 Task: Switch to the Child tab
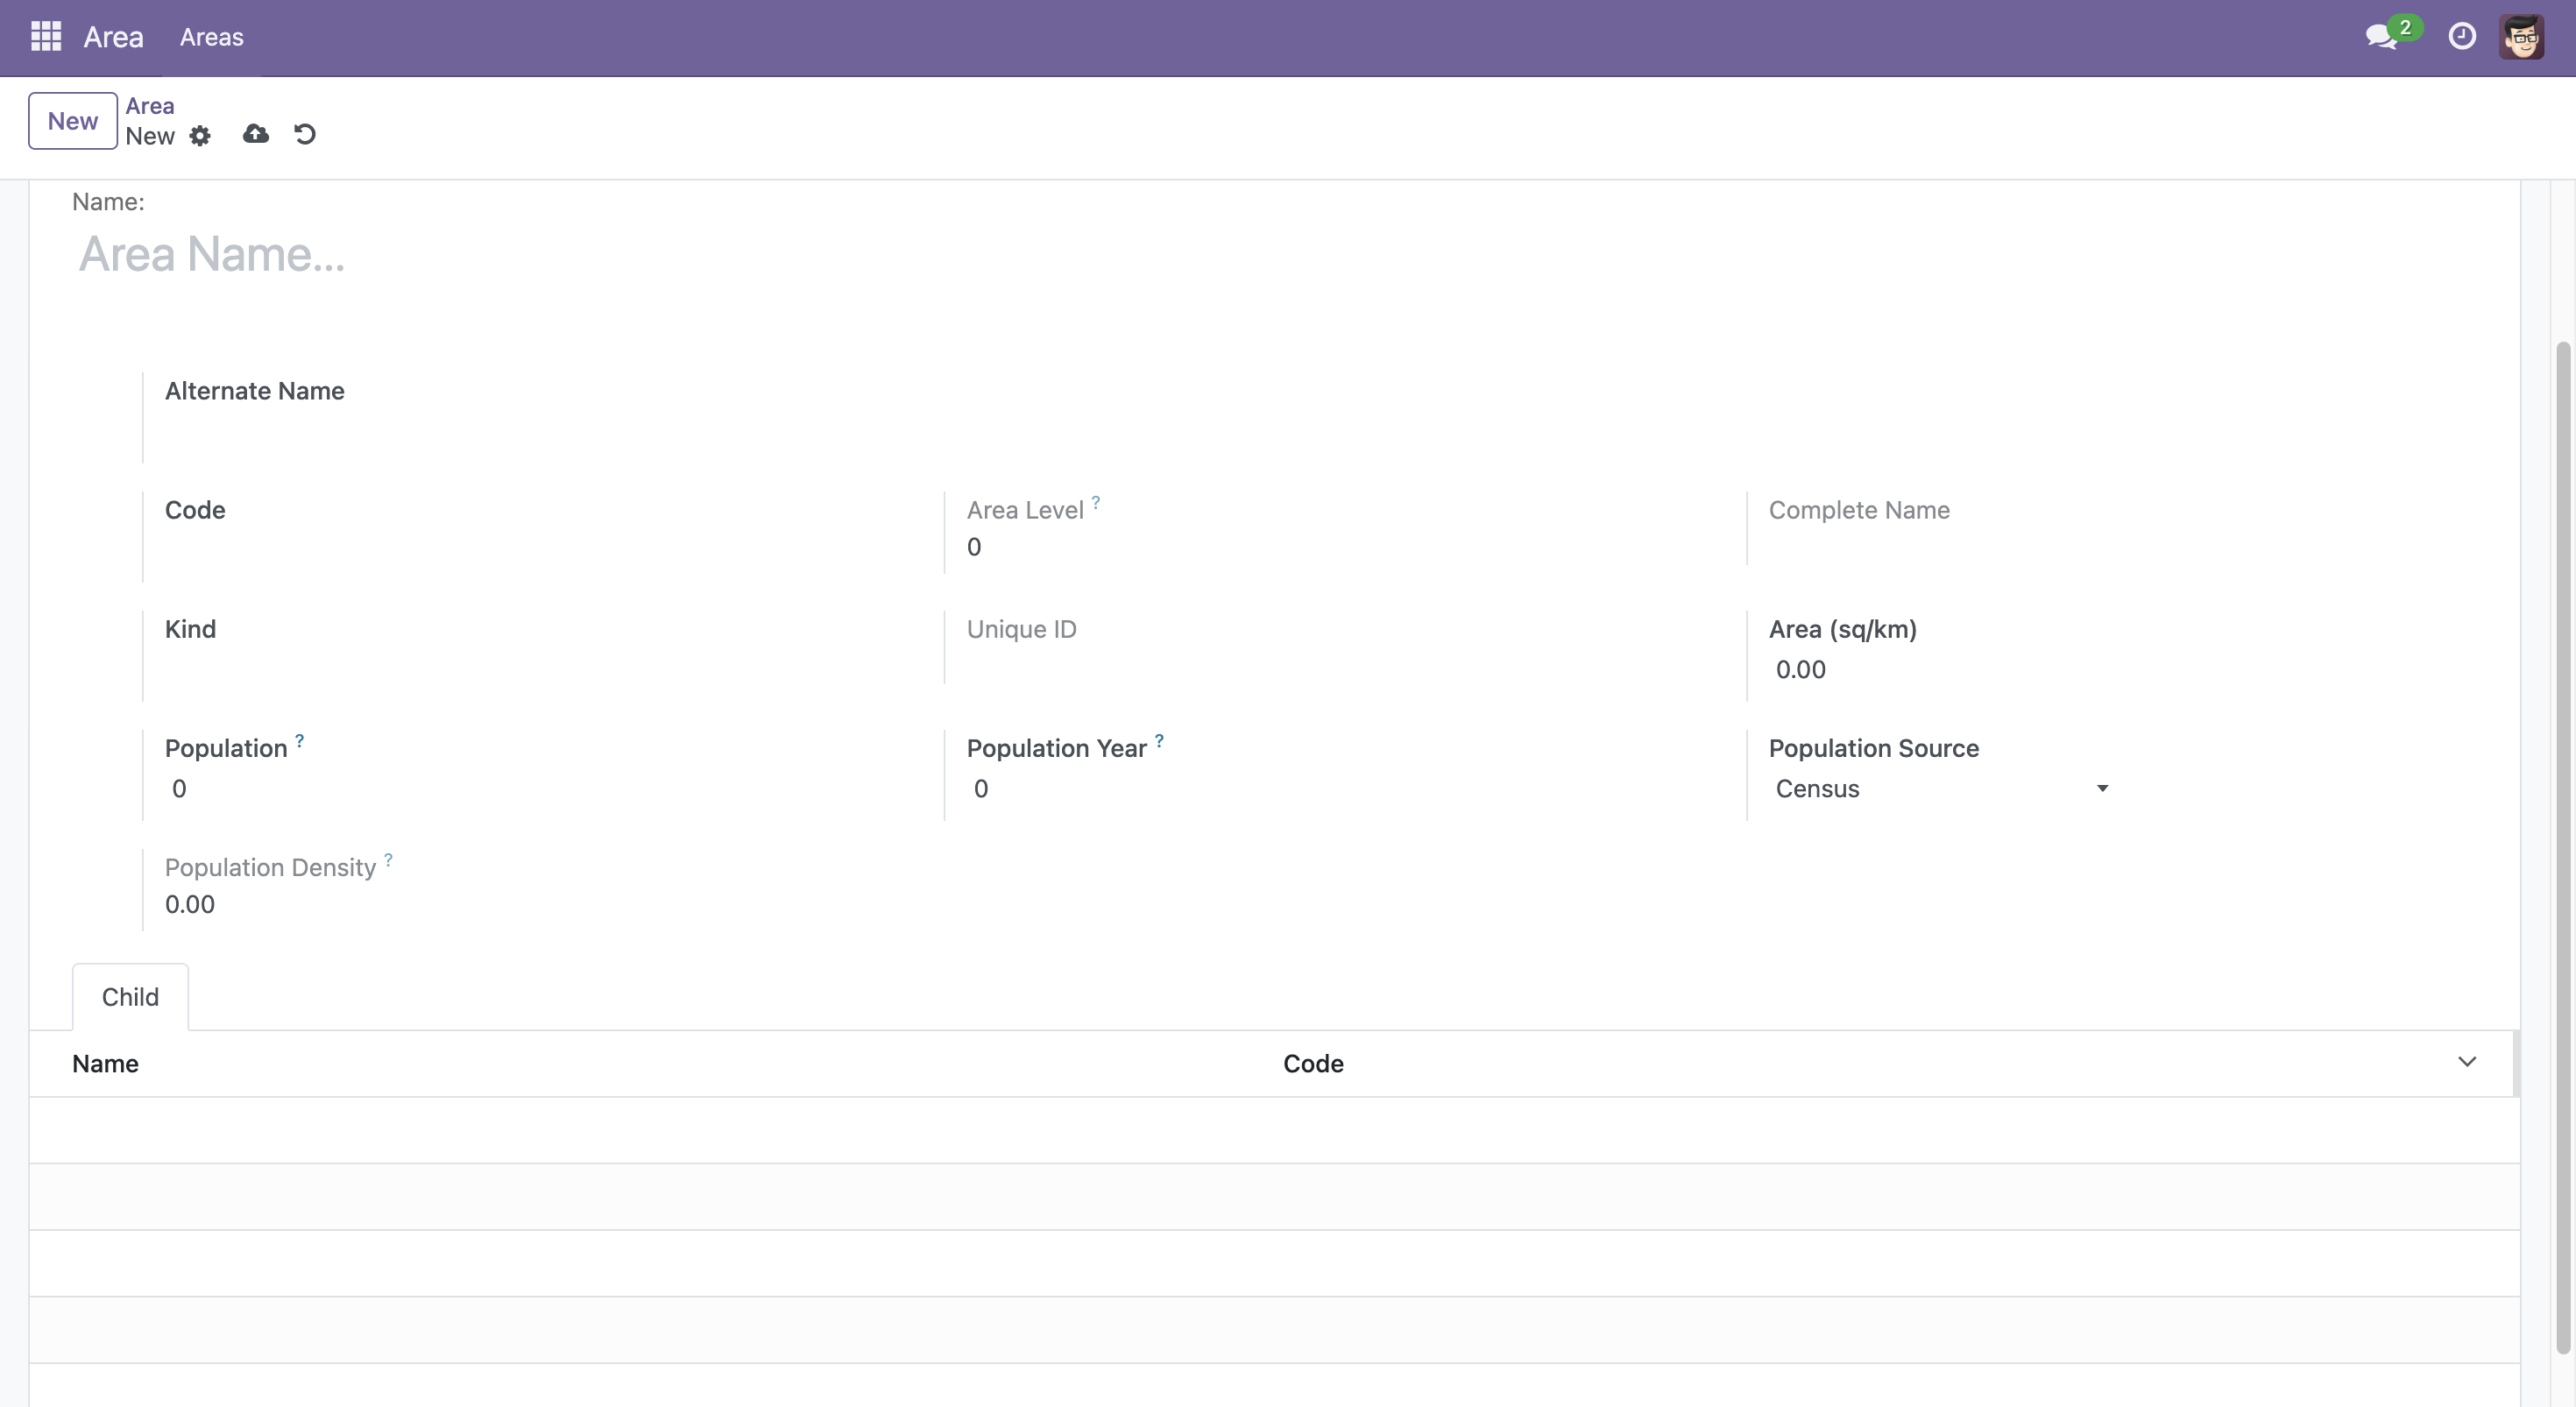click(x=130, y=997)
